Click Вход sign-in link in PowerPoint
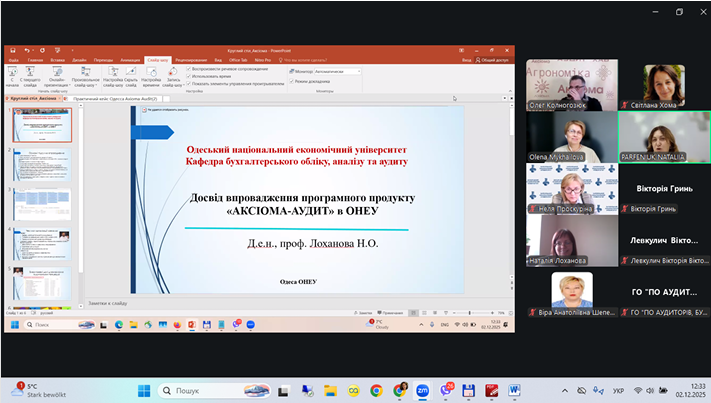 pyautogui.click(x=466, y=60)
